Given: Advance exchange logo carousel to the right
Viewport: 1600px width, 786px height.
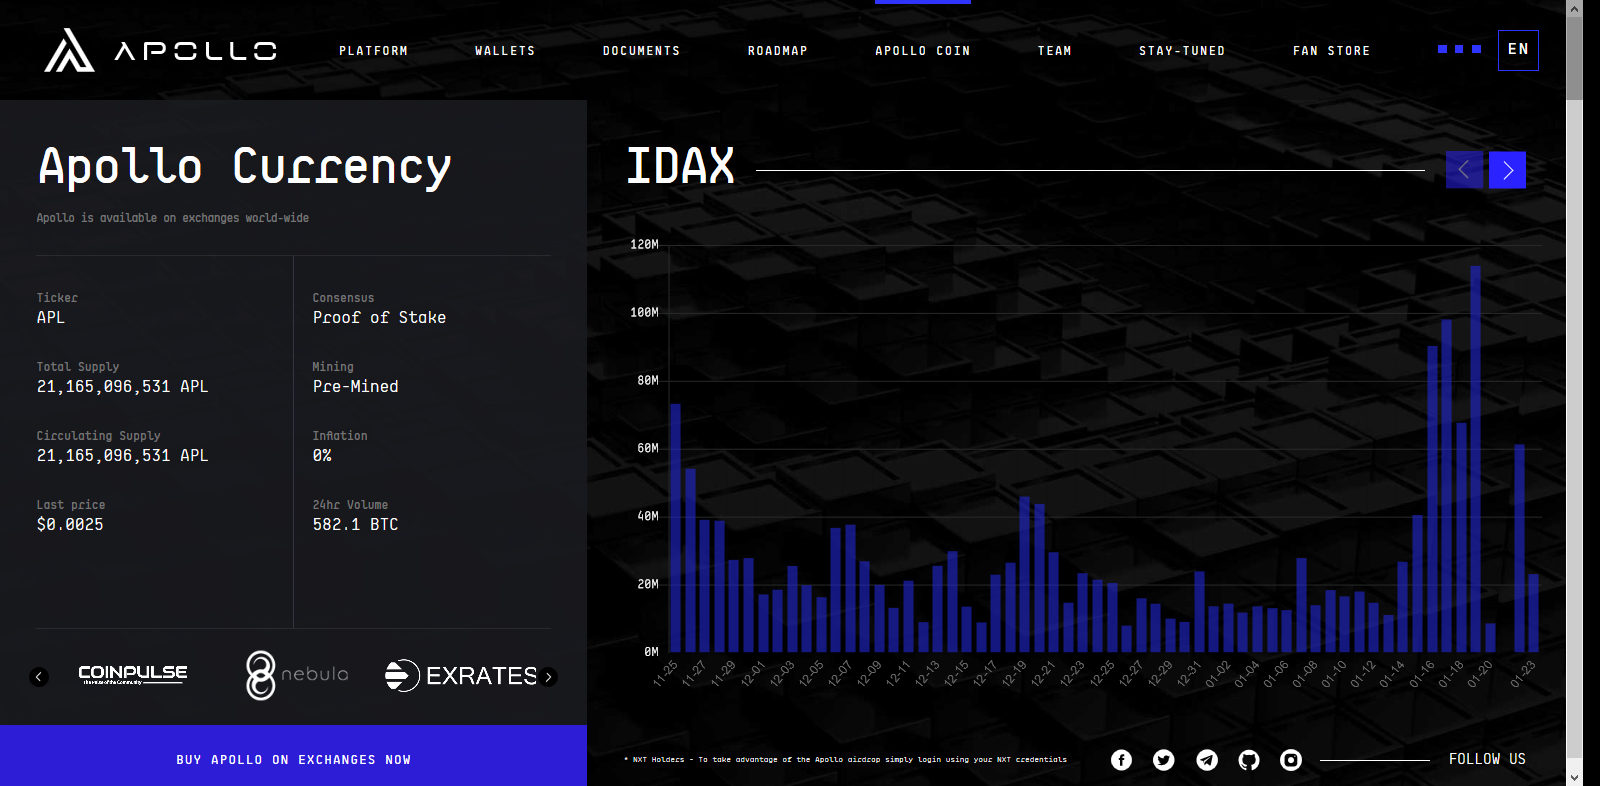Looking at the screenshot, I should 548,677.
